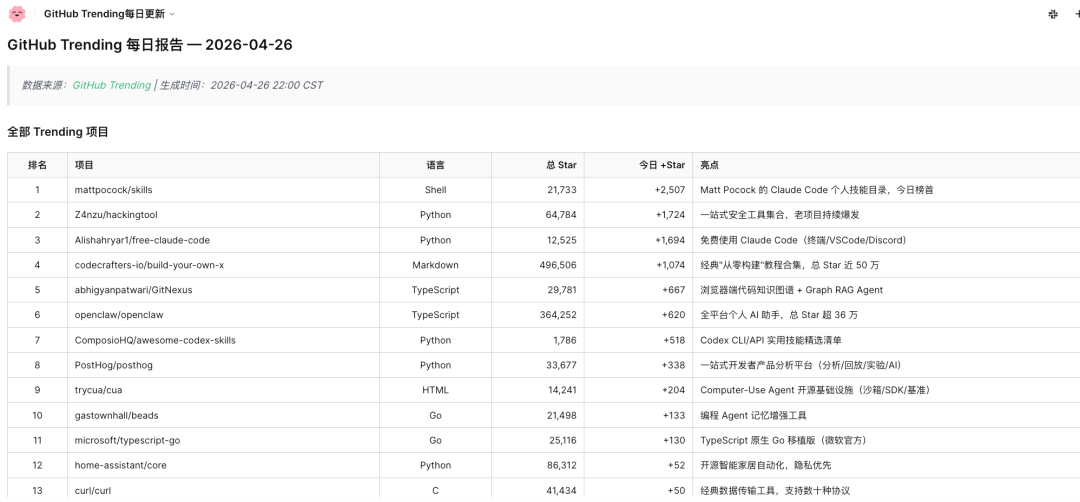Click the total star value 29,781
1080x502 pixels.
(x=561, y=290)
